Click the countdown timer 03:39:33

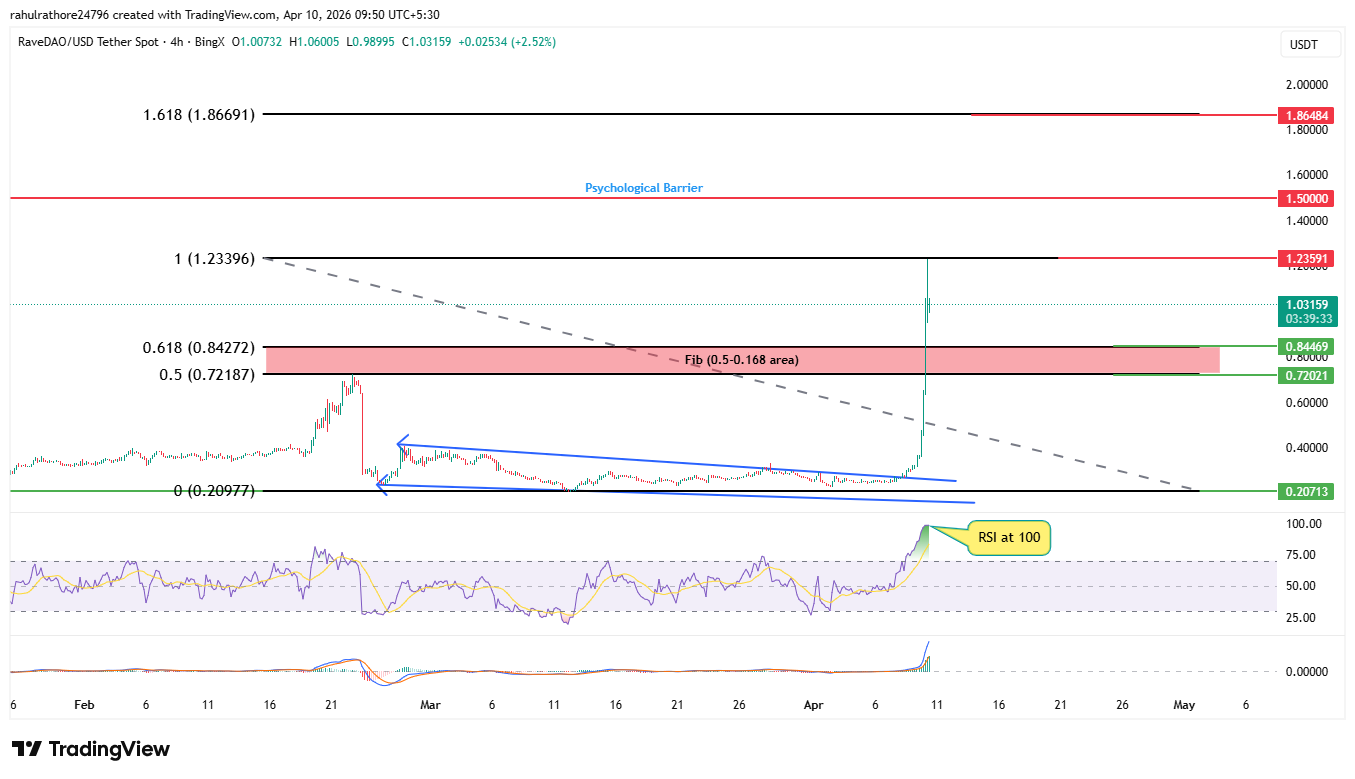pyautogui.click(x=1310, y=317)
